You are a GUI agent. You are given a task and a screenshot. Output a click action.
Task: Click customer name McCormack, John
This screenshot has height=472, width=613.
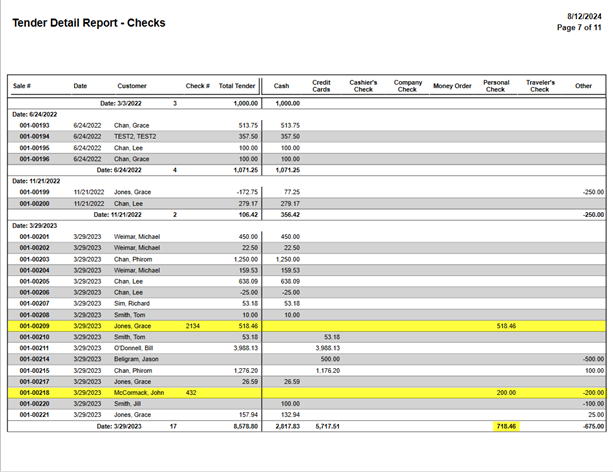pyautogui.click(x=140, y=393)
